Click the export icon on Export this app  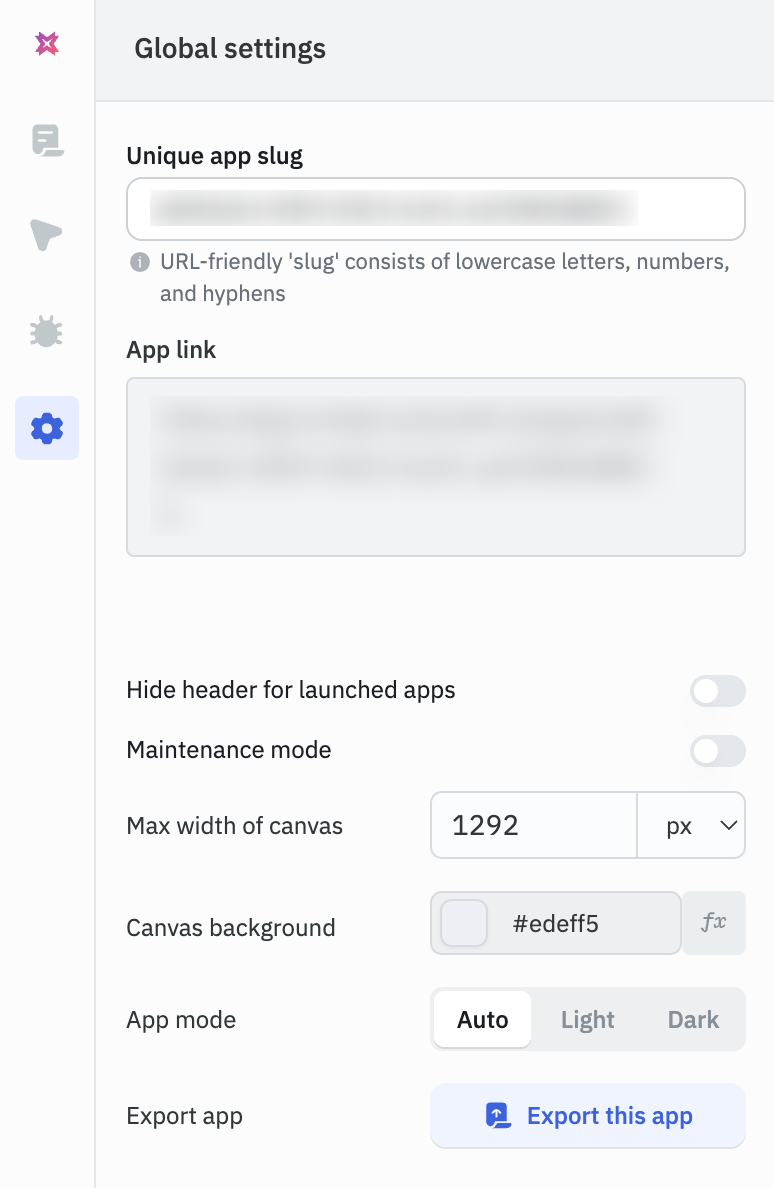pyautogui.click(x=497, y=1115)
